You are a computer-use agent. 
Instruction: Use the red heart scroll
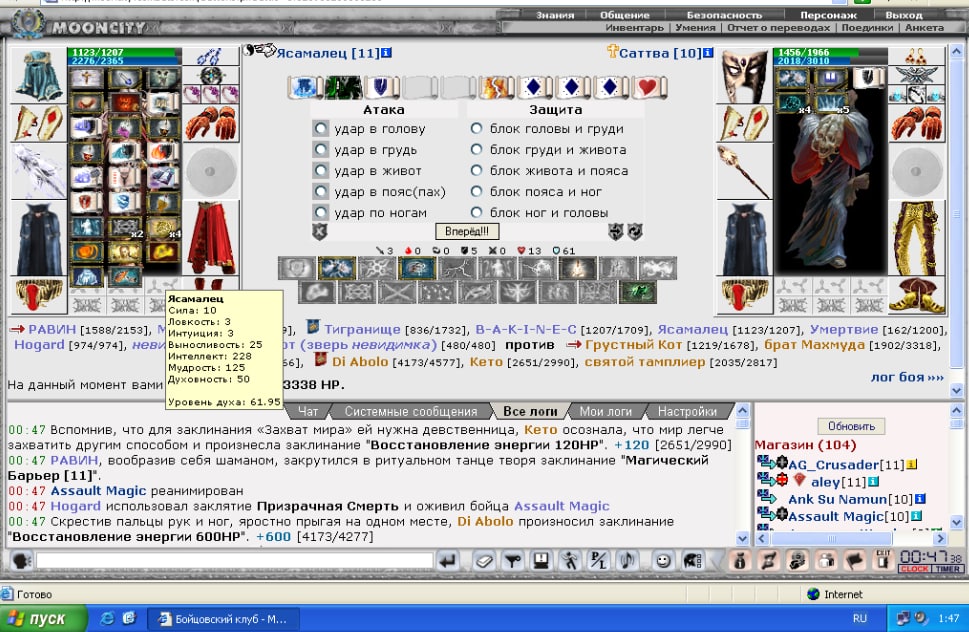point(648,87)
